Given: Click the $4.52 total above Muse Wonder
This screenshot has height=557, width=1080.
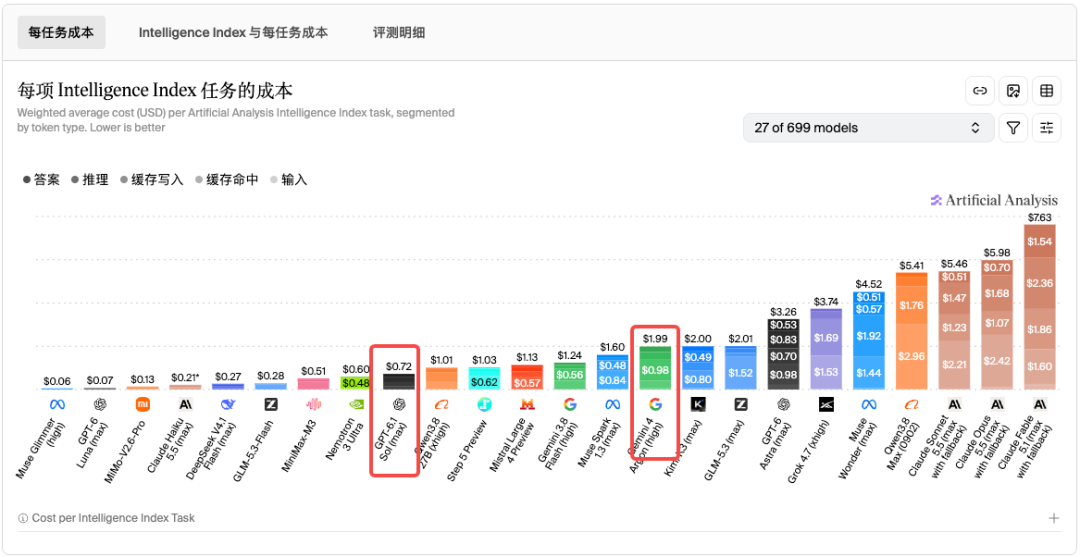Looking at the screenshot, I should coord(869,284).
